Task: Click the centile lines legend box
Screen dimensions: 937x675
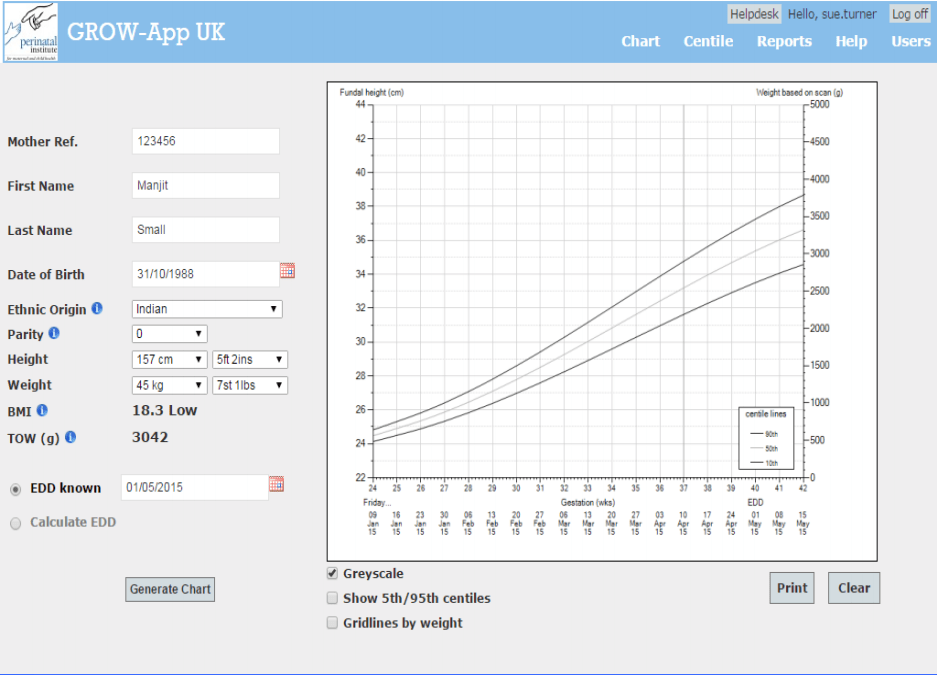Action: pos(766,438)
